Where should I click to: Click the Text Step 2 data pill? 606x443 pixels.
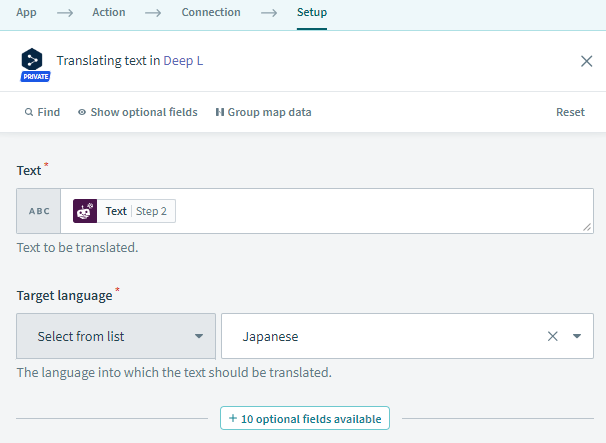click(124, 211)
